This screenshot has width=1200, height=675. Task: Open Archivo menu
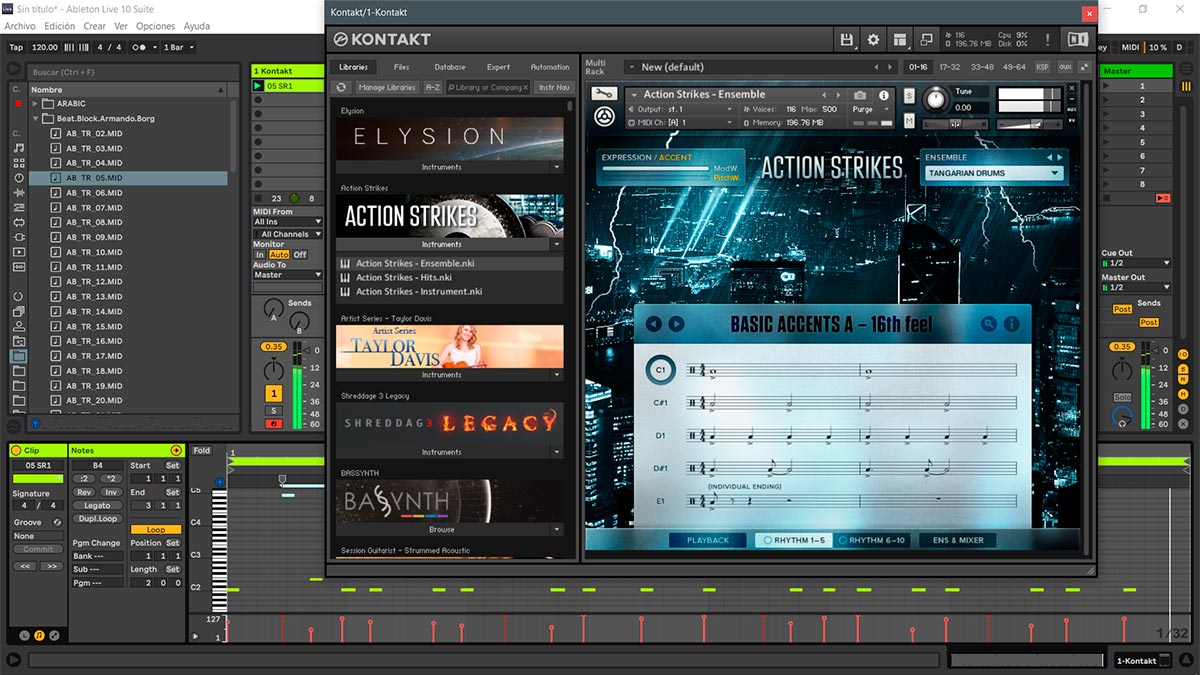20,26
